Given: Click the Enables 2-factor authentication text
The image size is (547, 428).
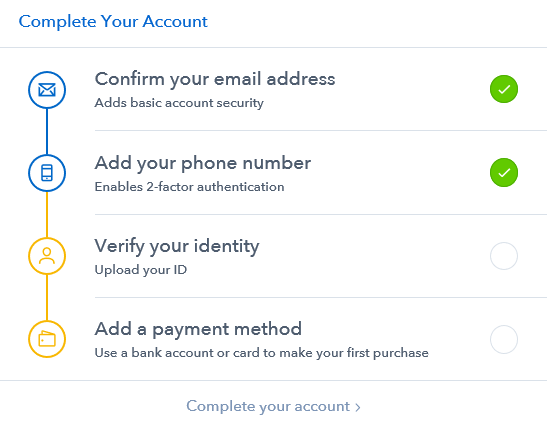Looking at the screenshot, I should 189,187.
